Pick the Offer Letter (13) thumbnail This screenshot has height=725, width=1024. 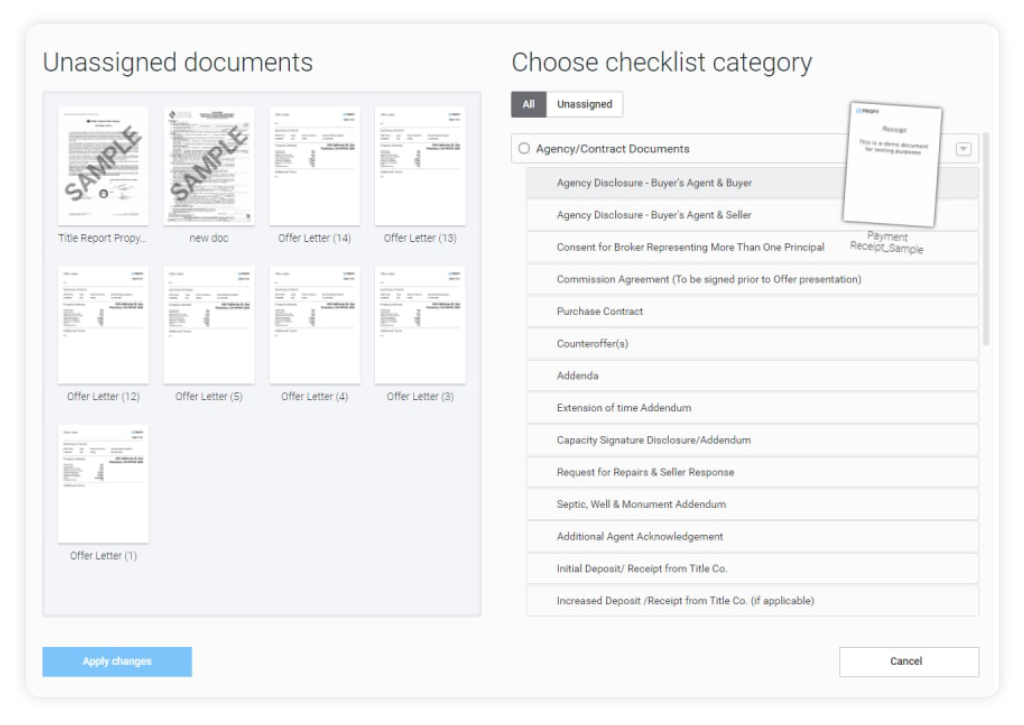click(420, 166)
